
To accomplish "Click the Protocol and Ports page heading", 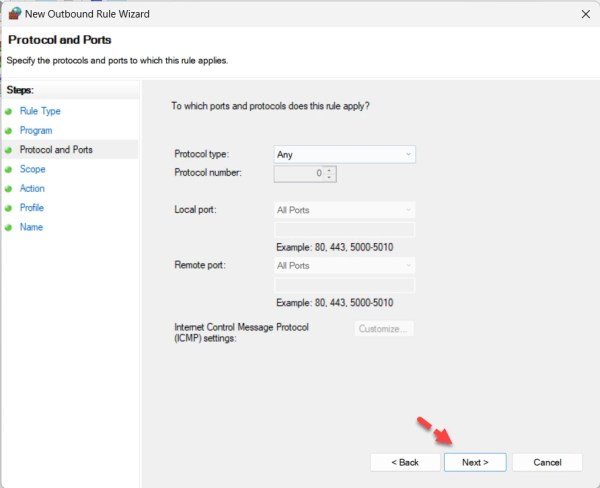I will (x=60, y=40).
